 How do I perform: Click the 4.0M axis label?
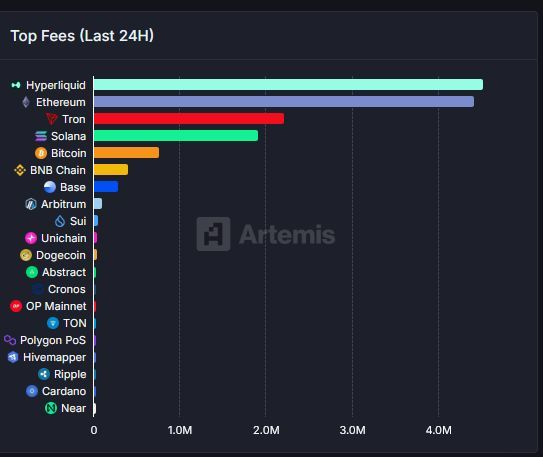[438, 430]
